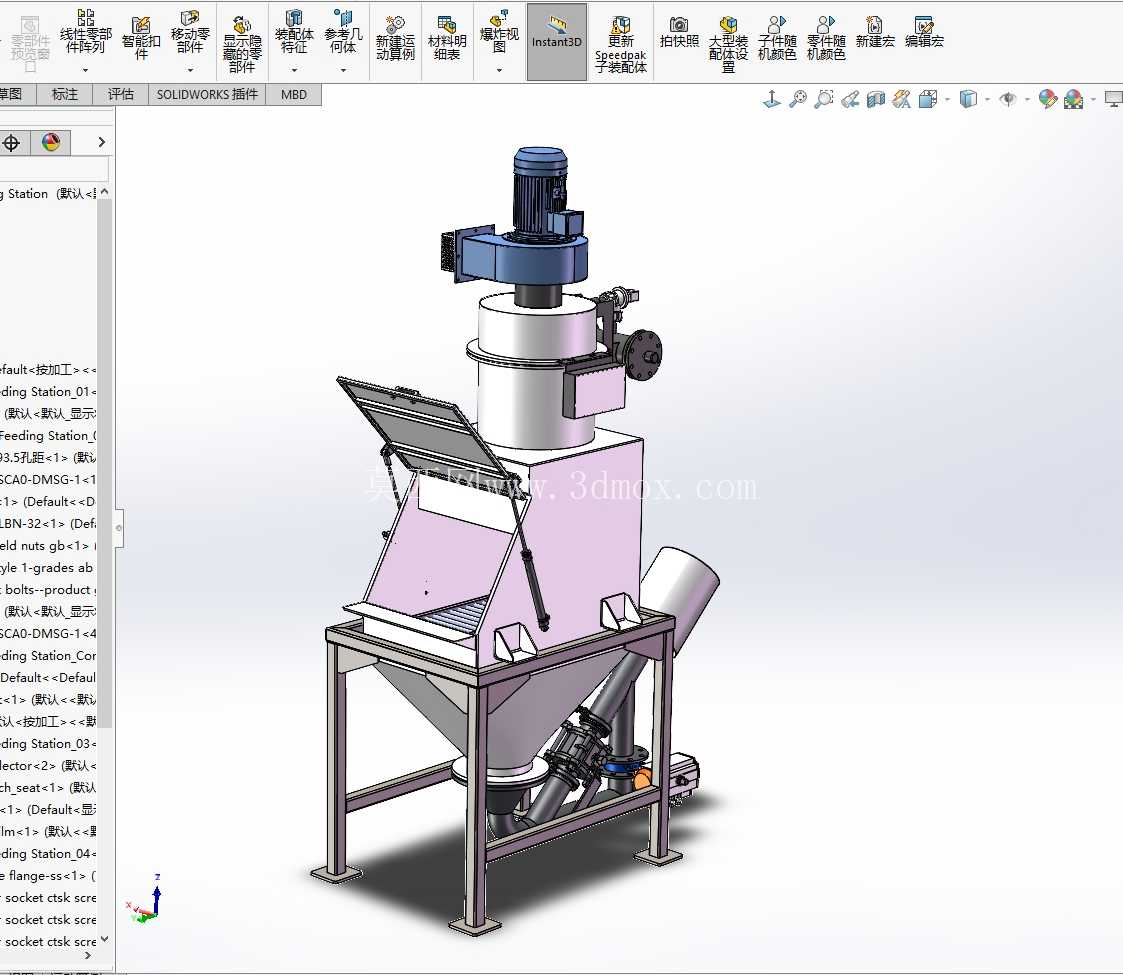Open Reference Geometry (参考几何体) tool
The height and width of the screenshot is (975, 1123).
coord(343,32)
